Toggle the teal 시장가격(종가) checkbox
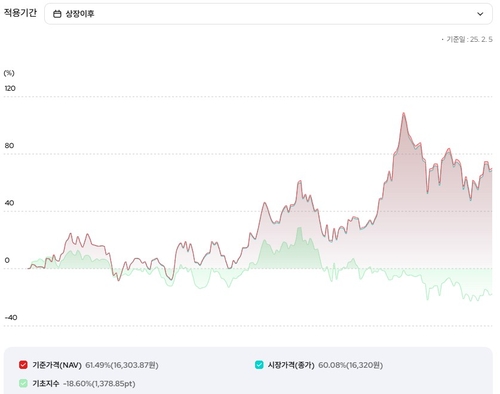This screenshot has width=500, height=394. 259,365
